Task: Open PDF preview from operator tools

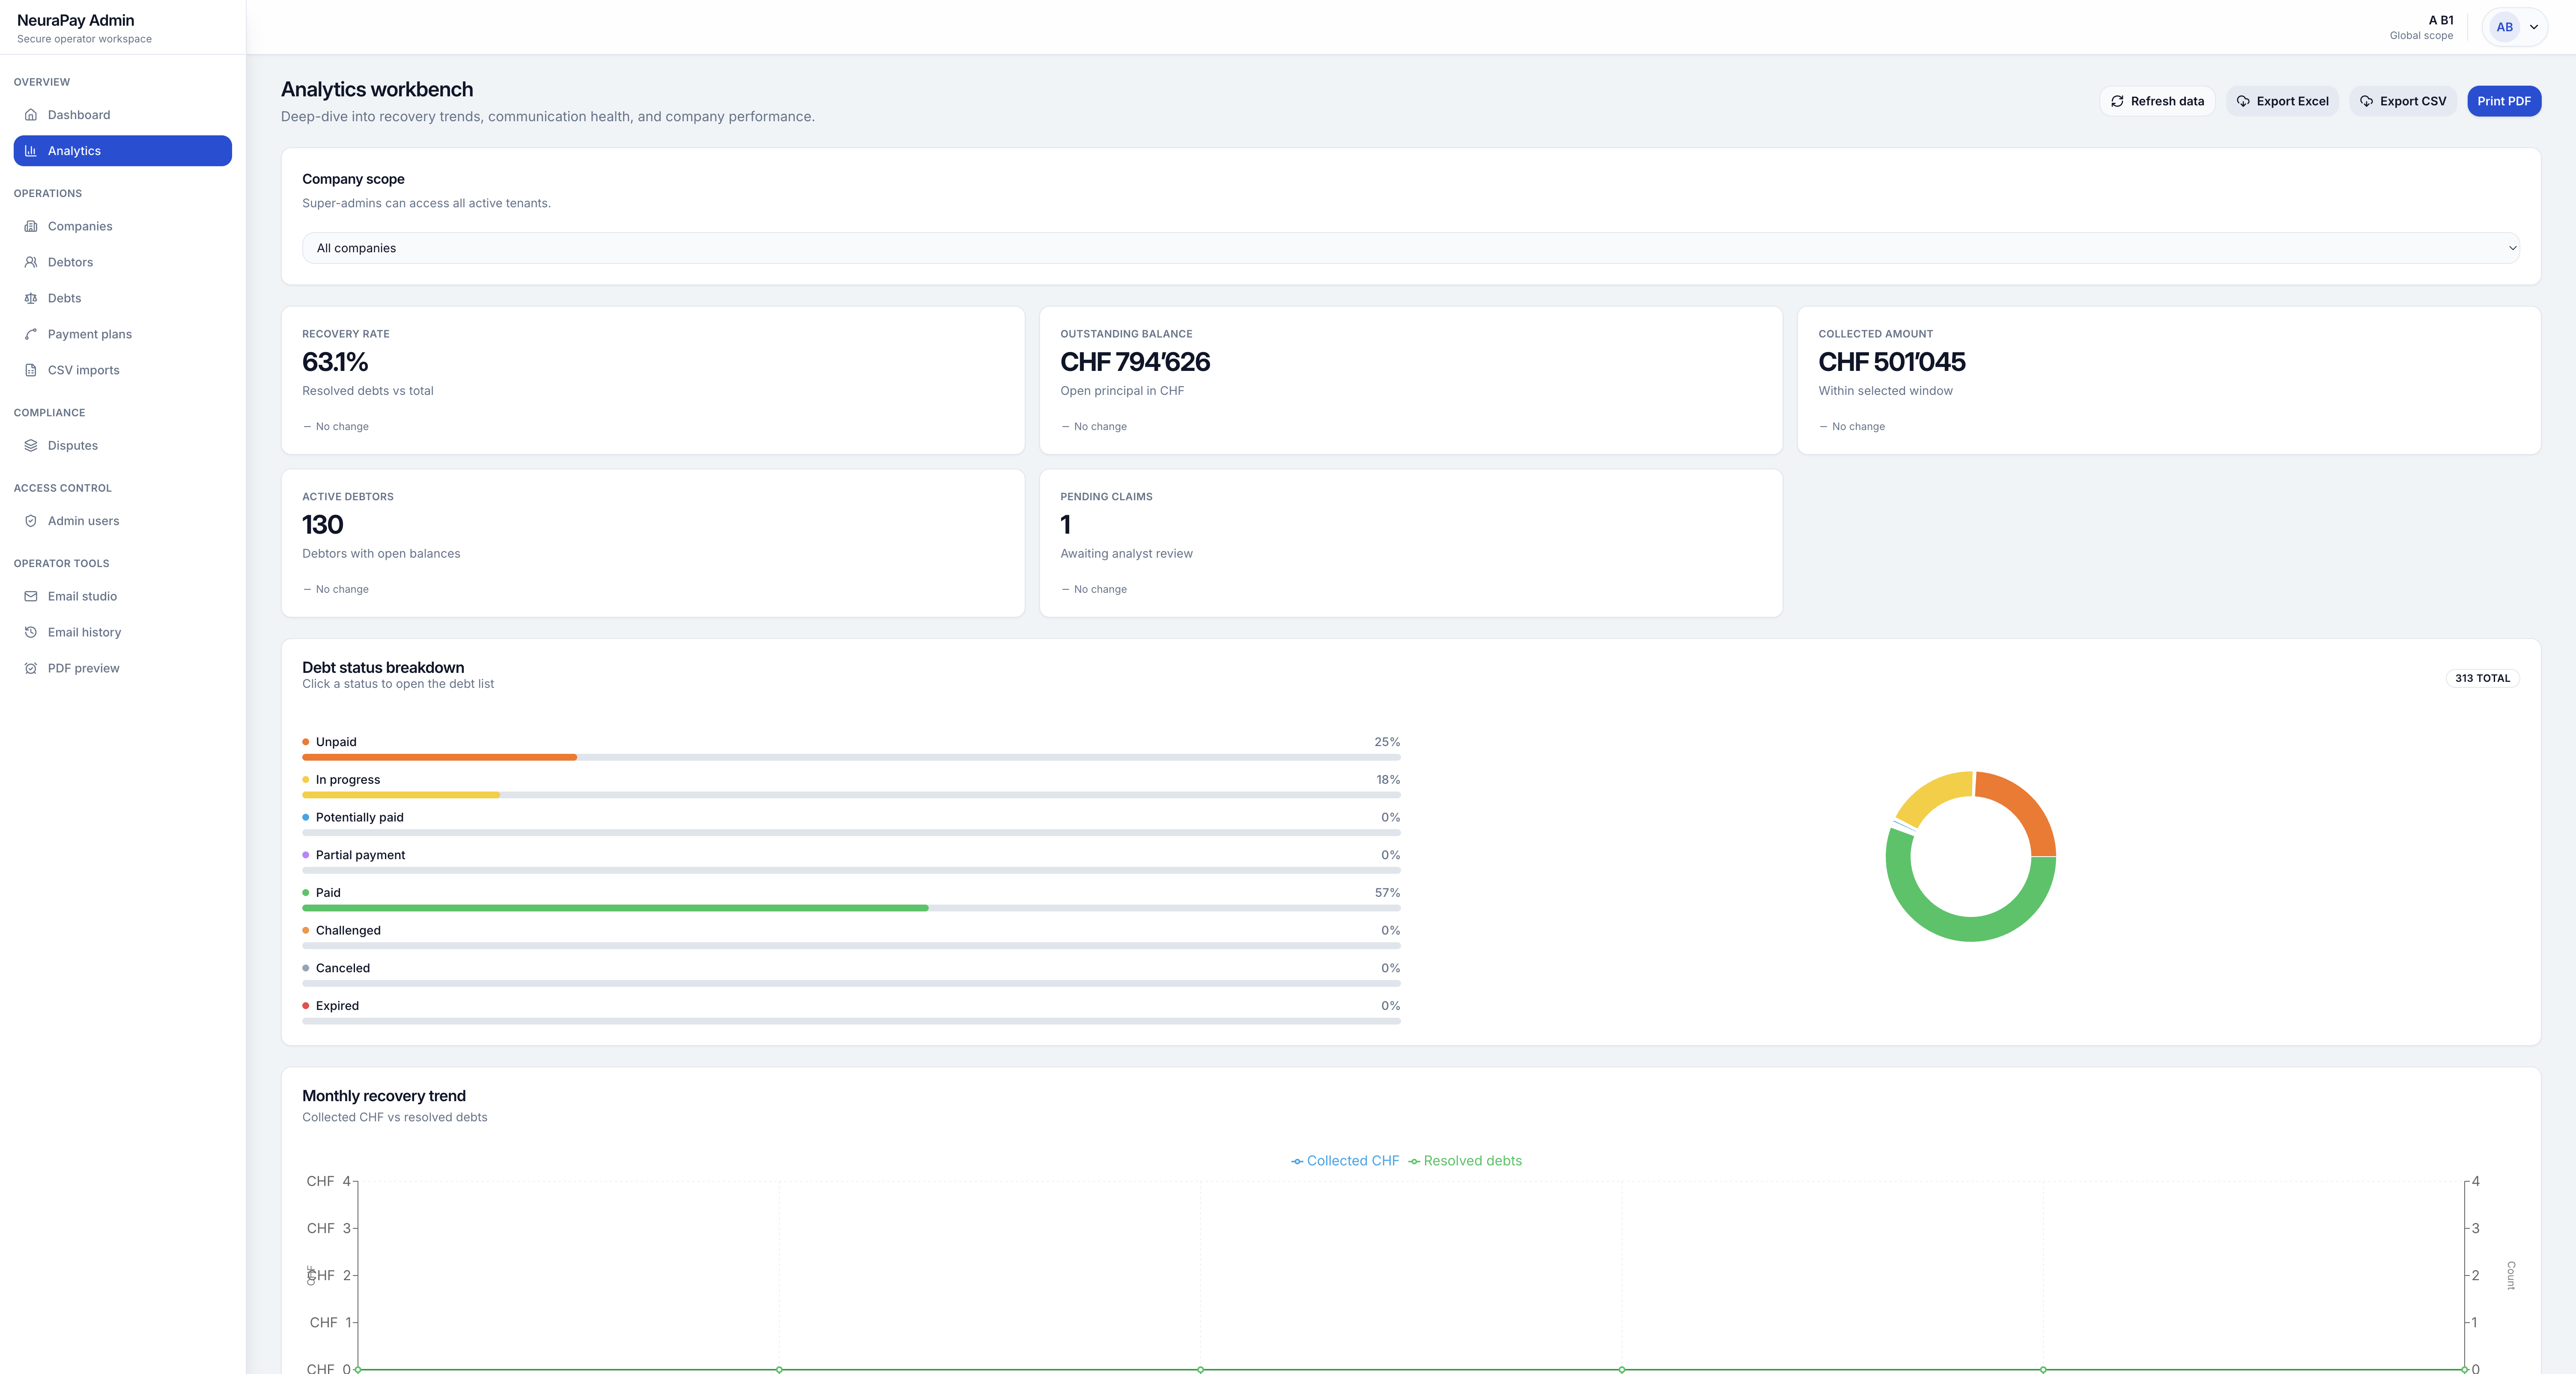Action: point(83,668)
